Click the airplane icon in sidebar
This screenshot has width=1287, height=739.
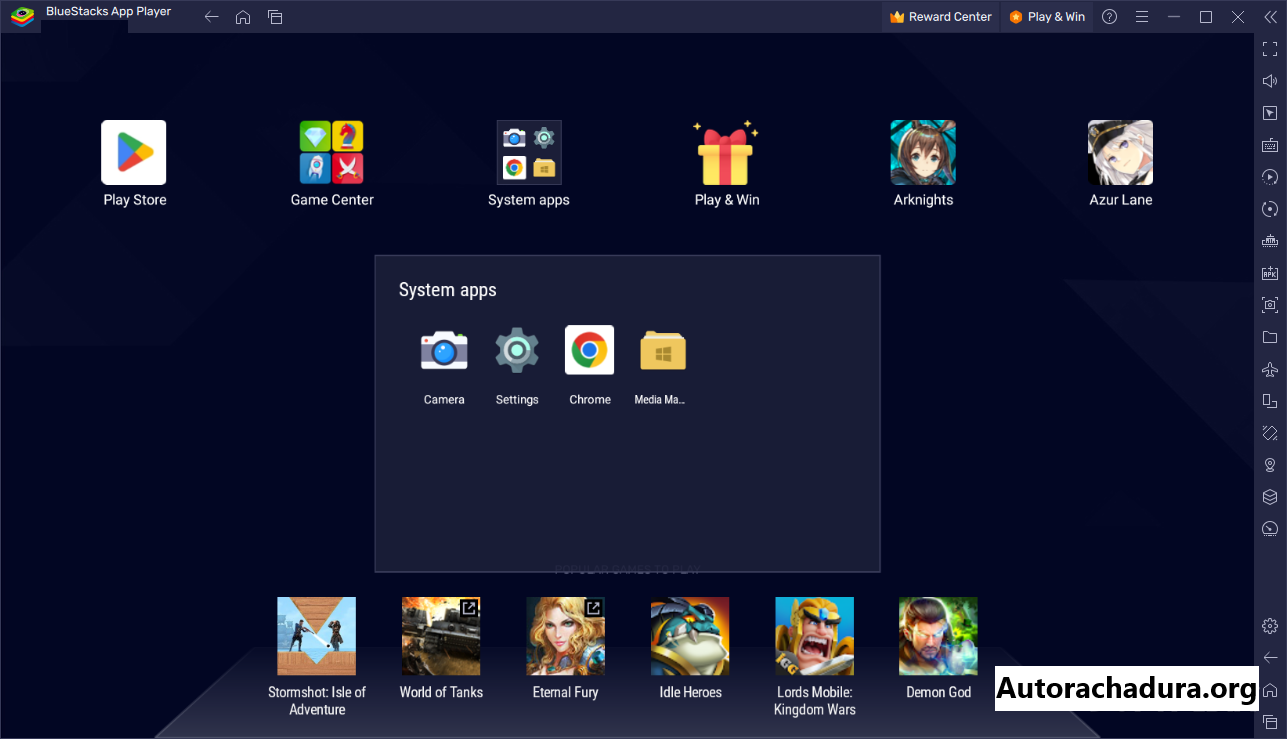pos(1270,369)
